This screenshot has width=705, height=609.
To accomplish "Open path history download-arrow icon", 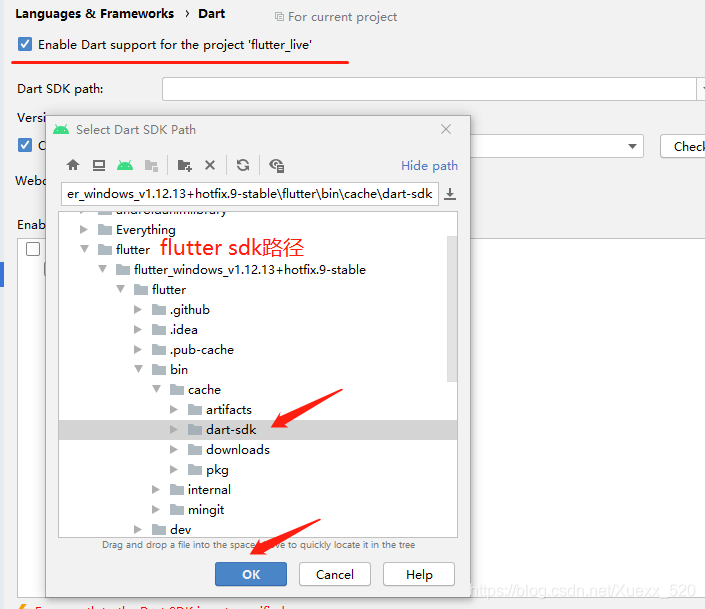I will [450, 194].
